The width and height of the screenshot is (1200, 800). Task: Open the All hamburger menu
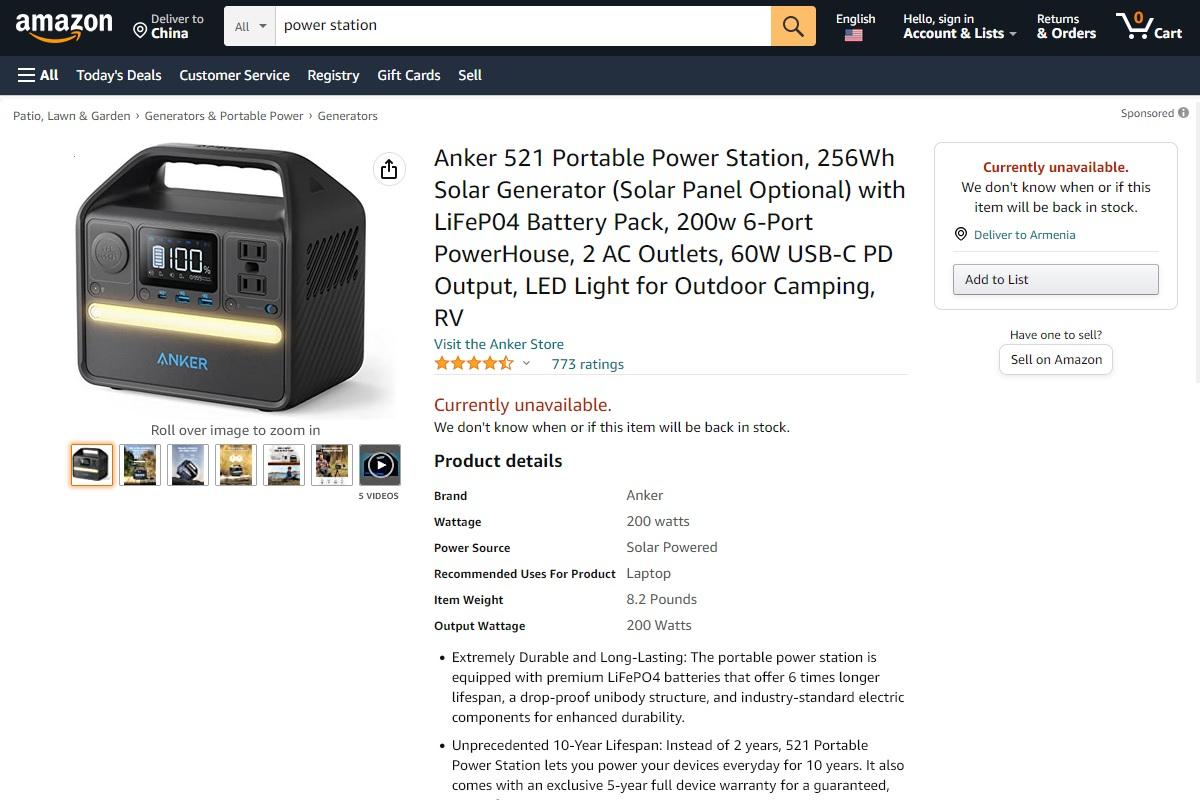tap(38, 75)
